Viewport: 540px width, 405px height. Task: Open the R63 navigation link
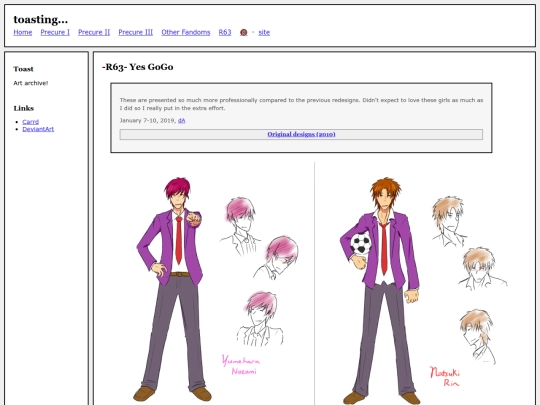coord(225,32)
